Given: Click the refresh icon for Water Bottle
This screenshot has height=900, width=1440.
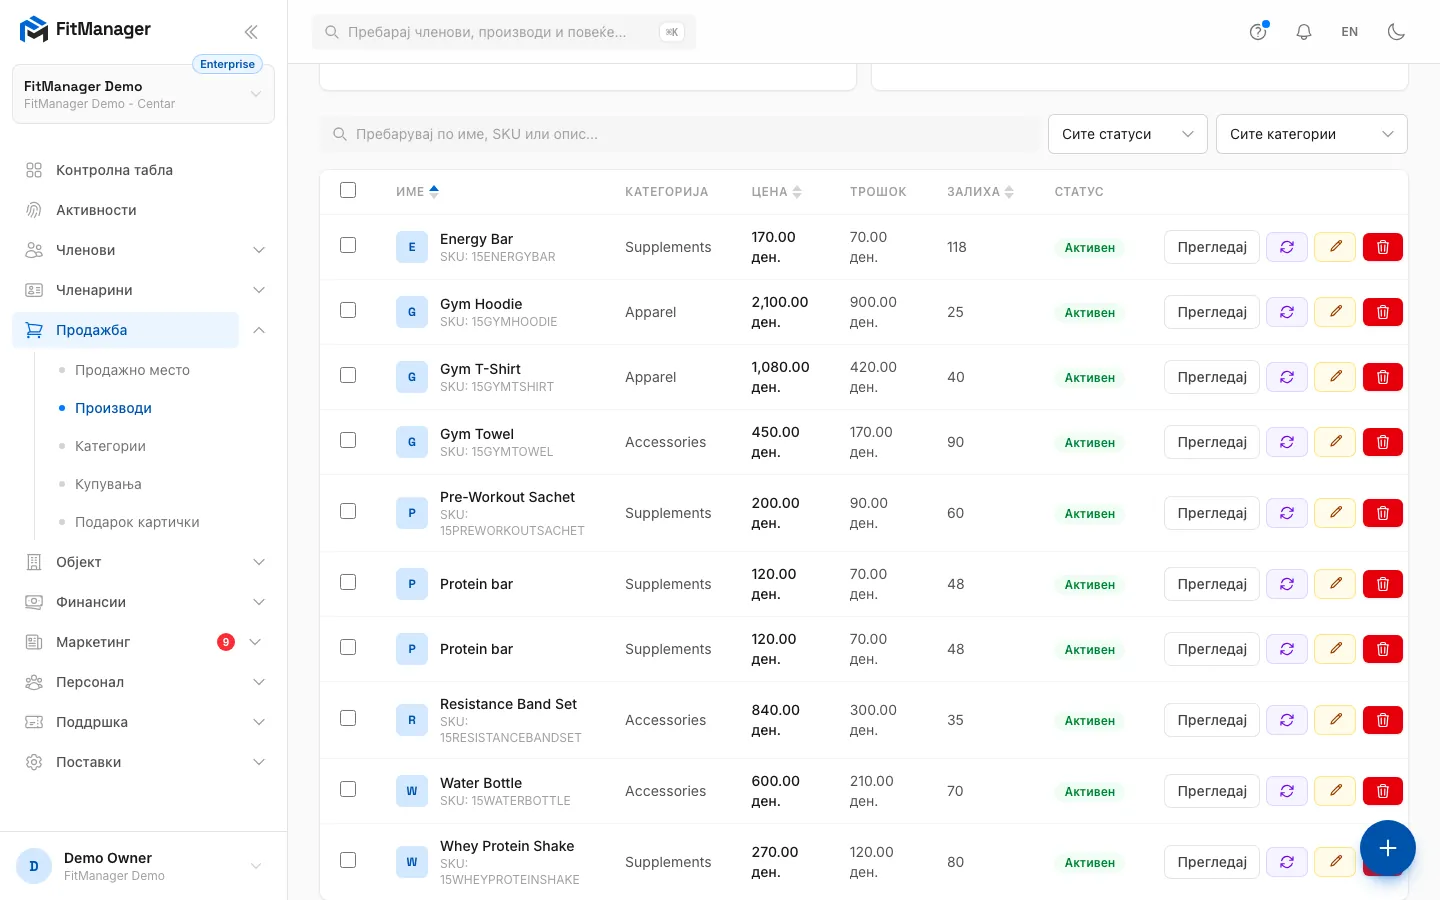Looking at the screenshot, I should click(1287, 791).
